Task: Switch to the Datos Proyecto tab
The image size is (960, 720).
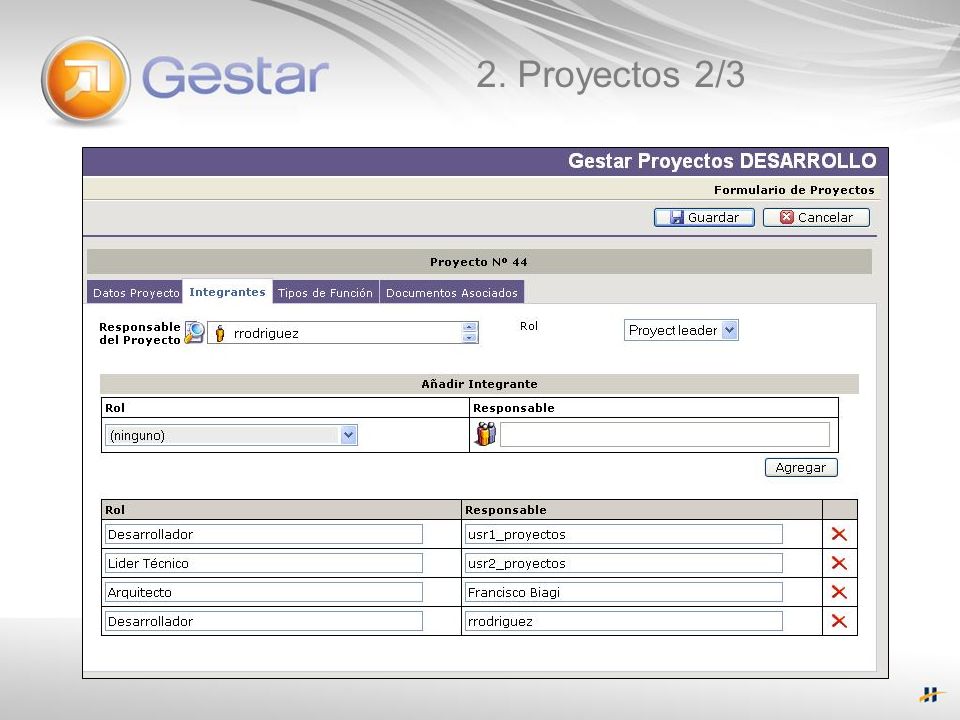Action: 135,293
